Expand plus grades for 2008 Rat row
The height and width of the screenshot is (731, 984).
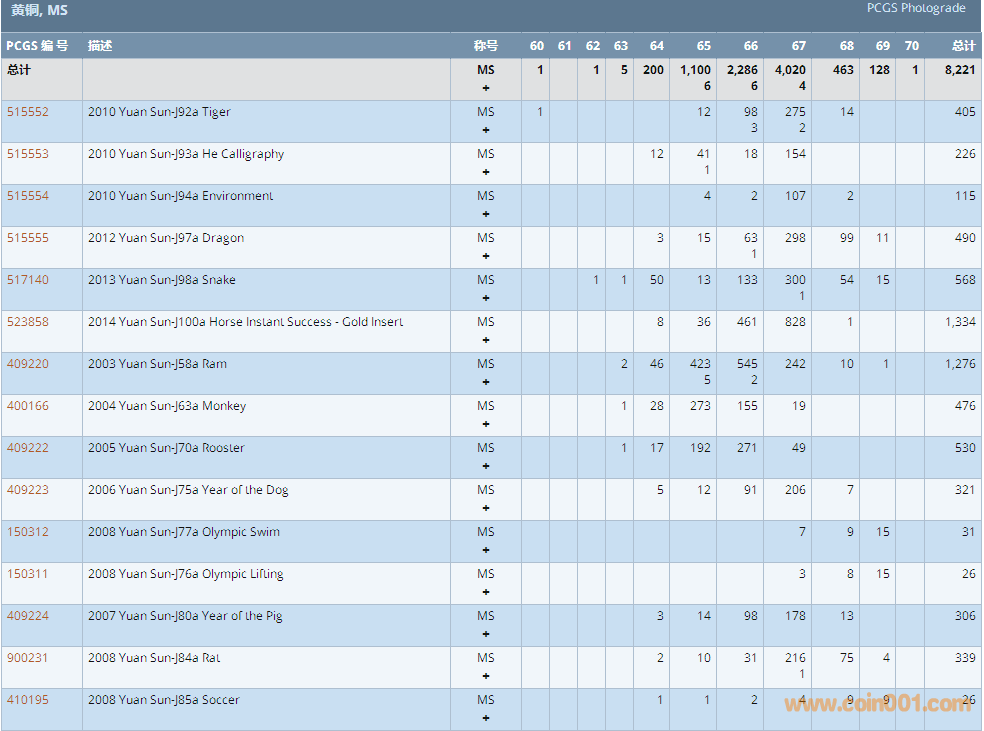[x=486, y=676]
